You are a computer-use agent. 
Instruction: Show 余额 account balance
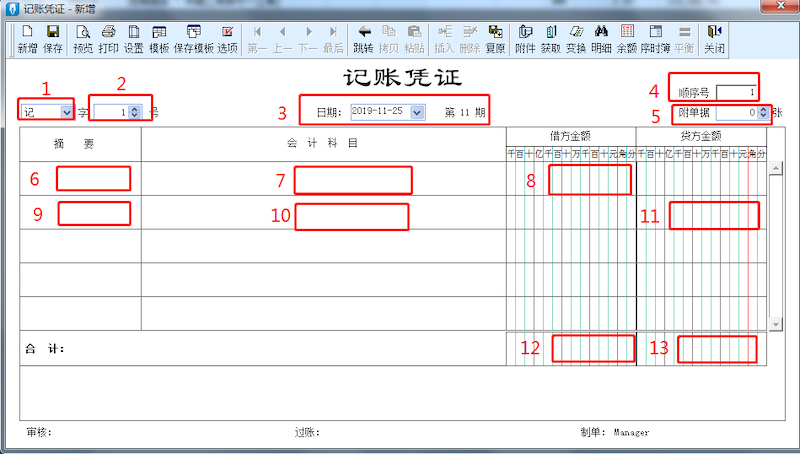tap(627, 39)
